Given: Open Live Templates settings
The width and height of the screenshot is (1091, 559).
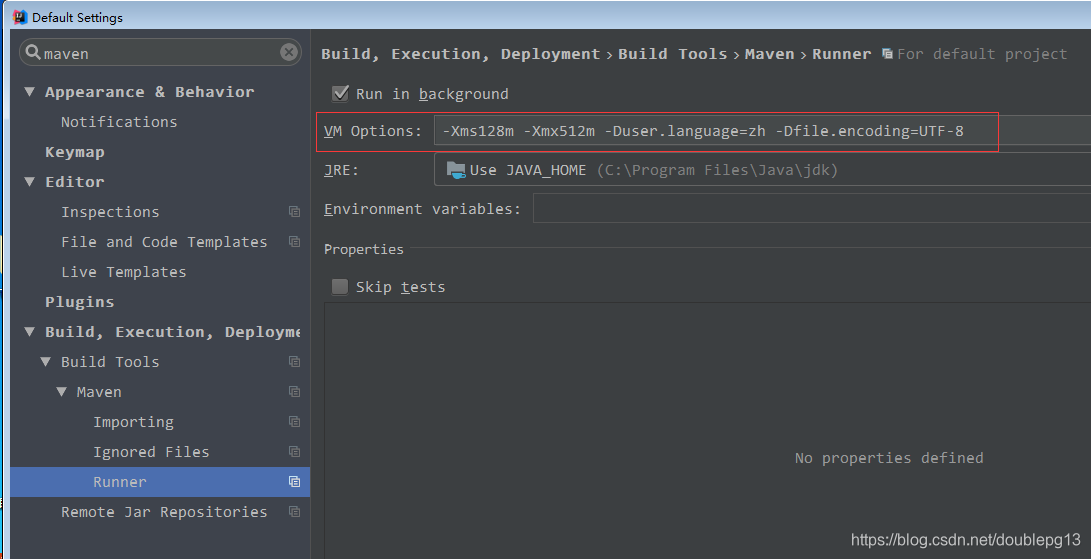Looking at the screenshot, I should [x=124, y=271].
